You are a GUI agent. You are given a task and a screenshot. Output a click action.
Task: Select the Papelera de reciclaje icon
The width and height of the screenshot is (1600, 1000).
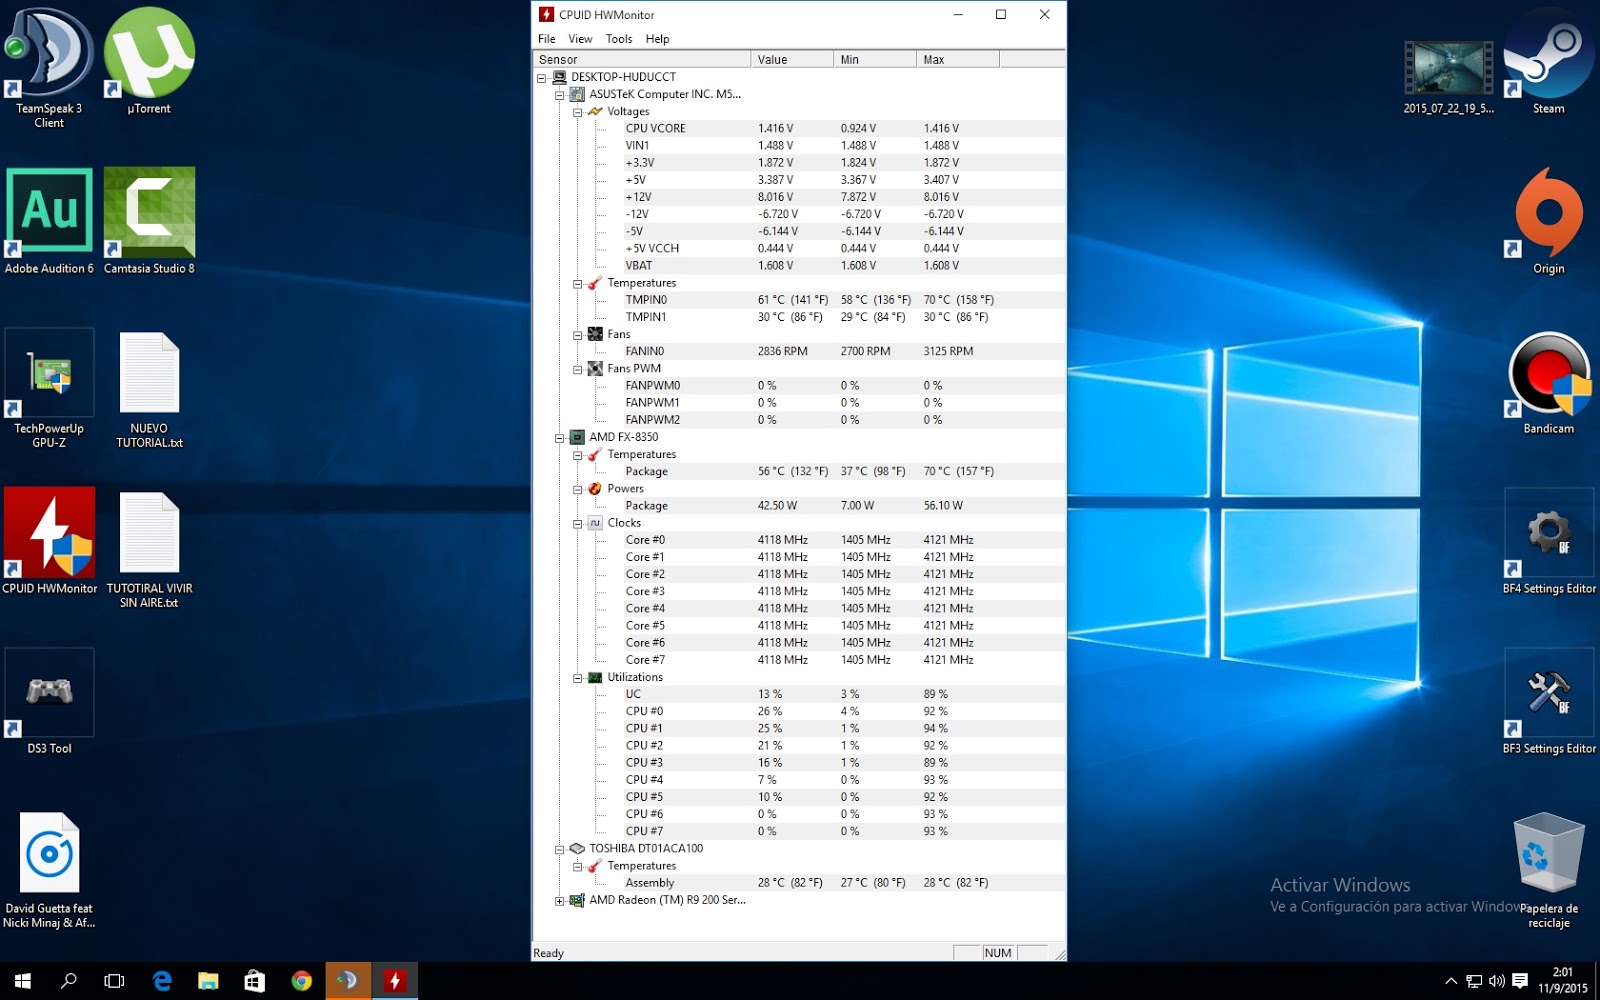tap(1548, 870)
